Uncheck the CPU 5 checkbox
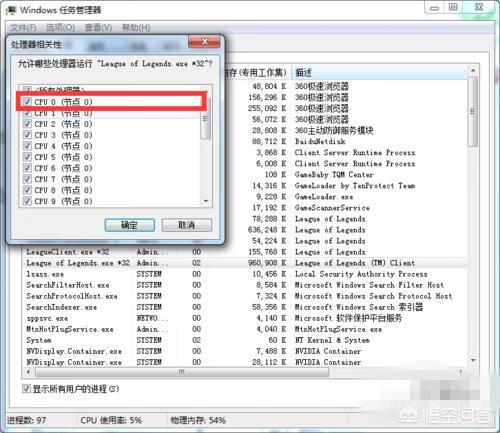Image resolution: width=500 pixels, height=433 pixels. click(27, 157)
